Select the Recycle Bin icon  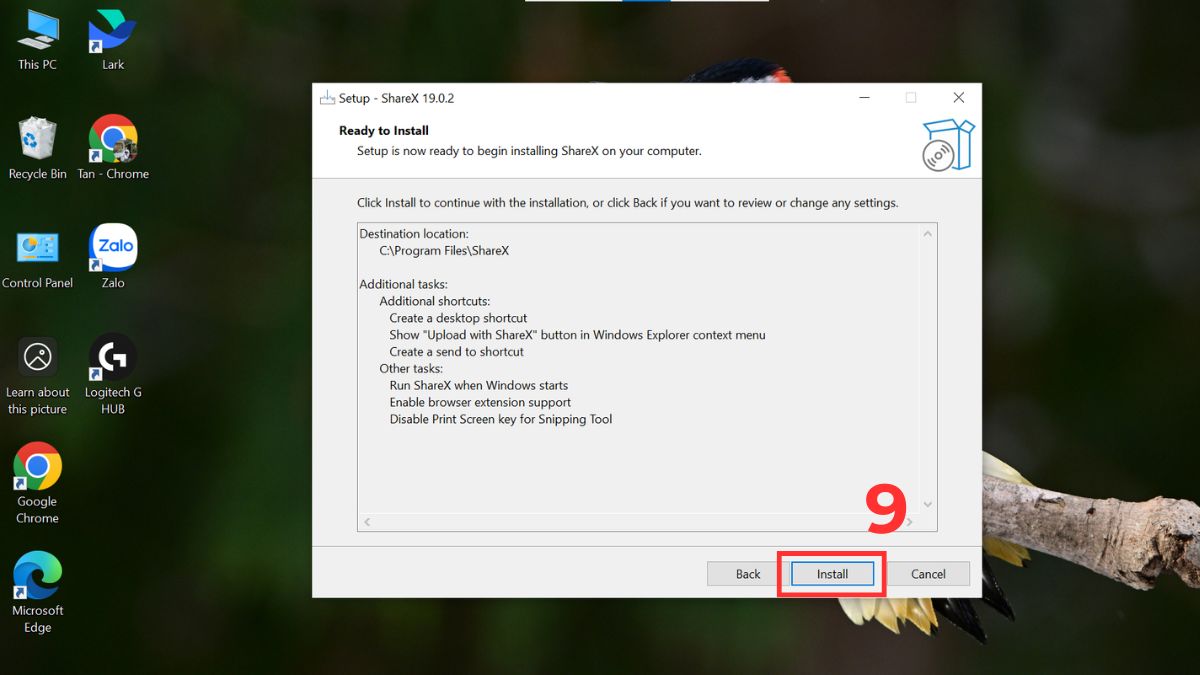pos(37,148)
